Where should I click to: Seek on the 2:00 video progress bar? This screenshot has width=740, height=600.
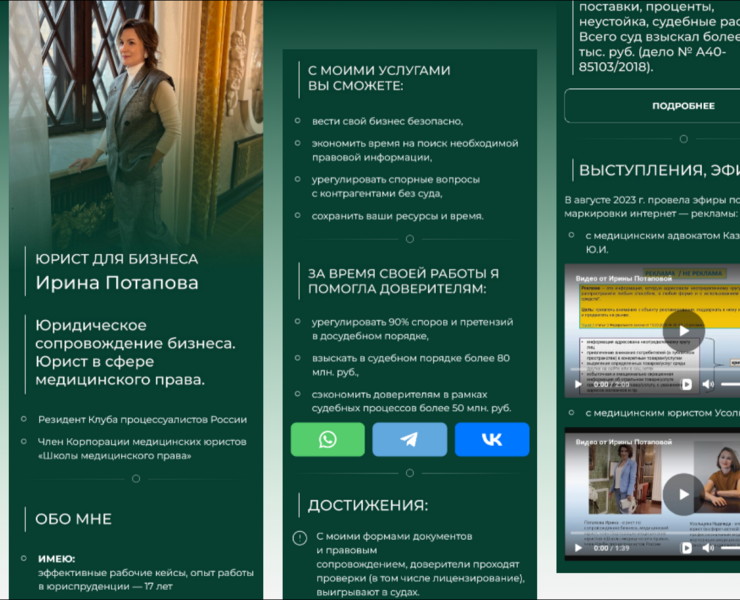click(655, 369)
